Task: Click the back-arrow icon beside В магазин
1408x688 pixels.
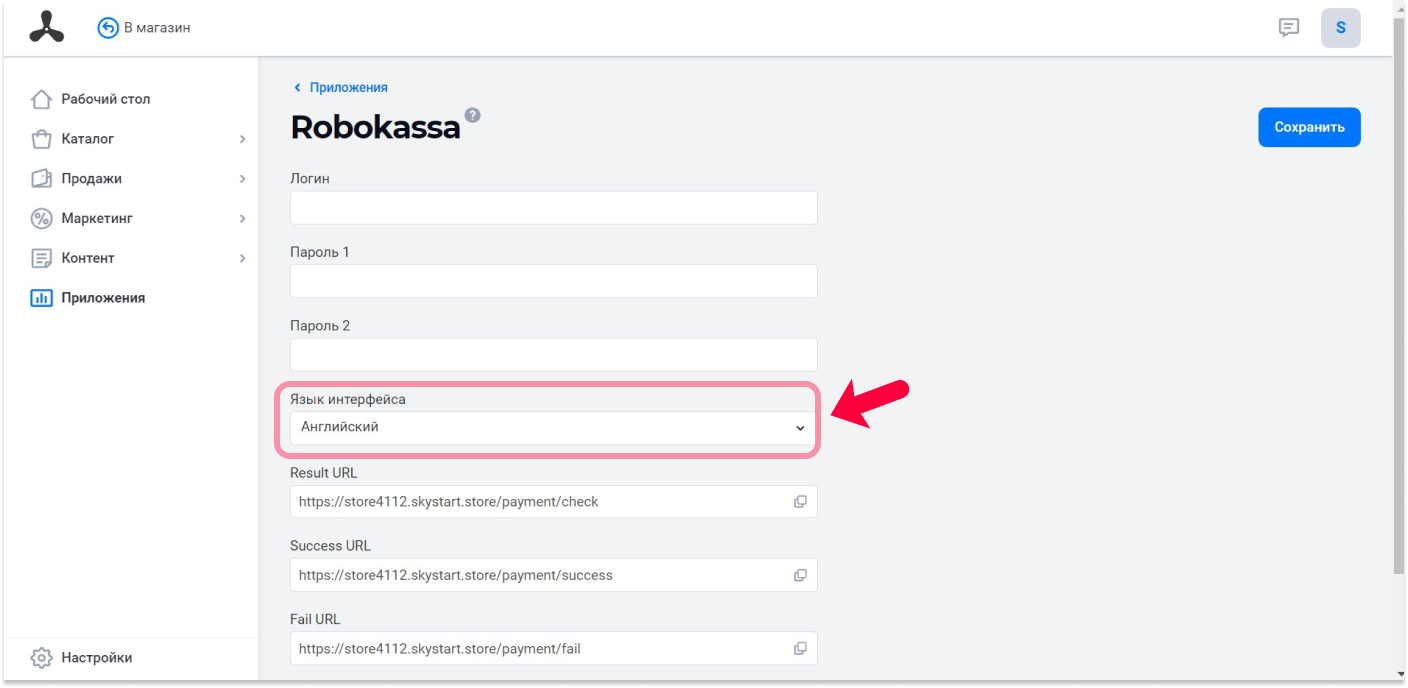Action: [x=108, y=28]
